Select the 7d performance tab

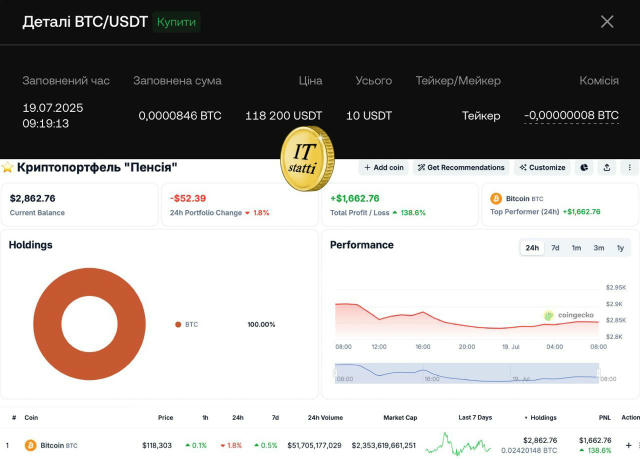[555, 248]
